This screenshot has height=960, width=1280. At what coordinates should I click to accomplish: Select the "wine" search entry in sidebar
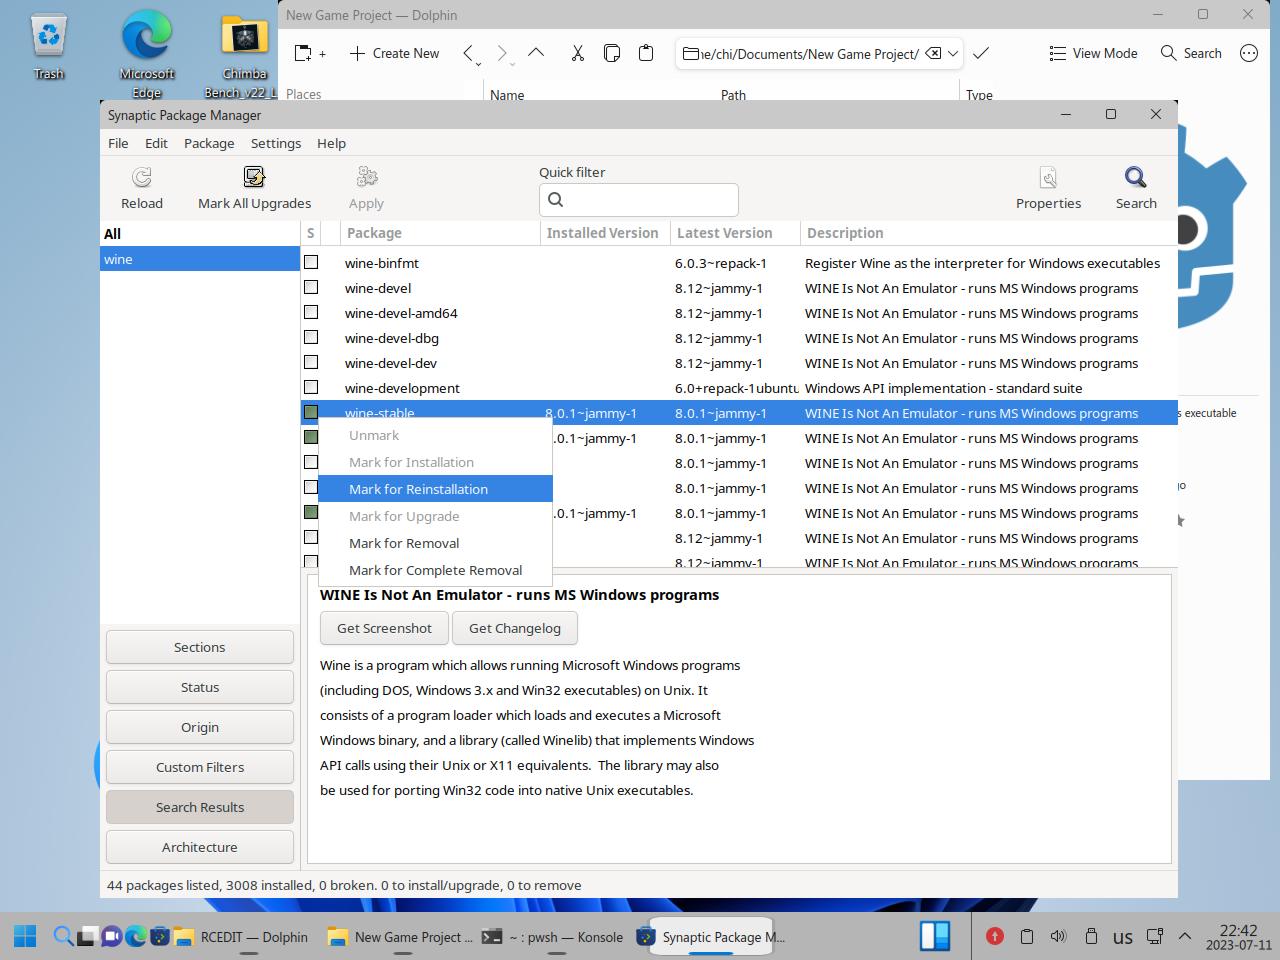click(x=200, y=259)
